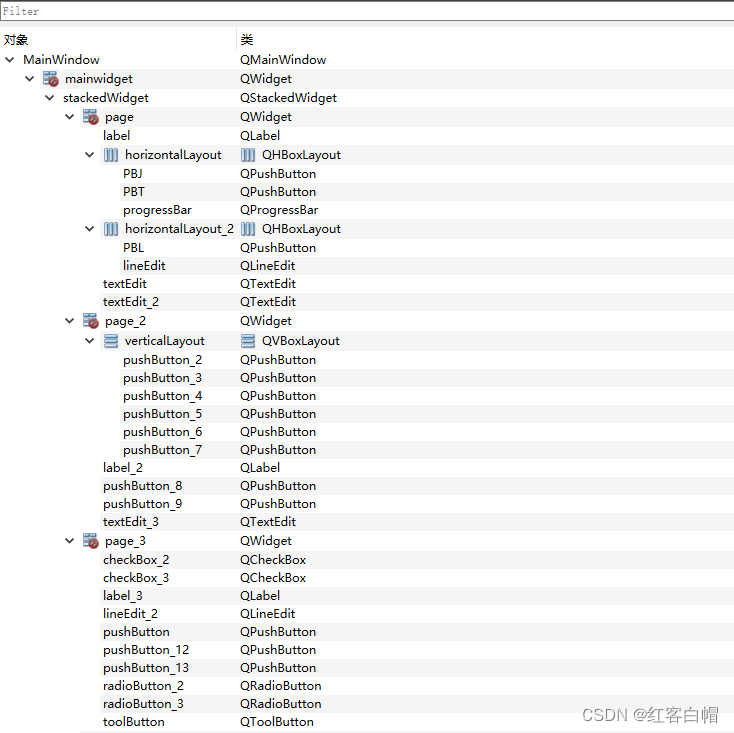Collapse the page_3 node
The height and width of the screenshot is (733, 734).
point(70,541)
